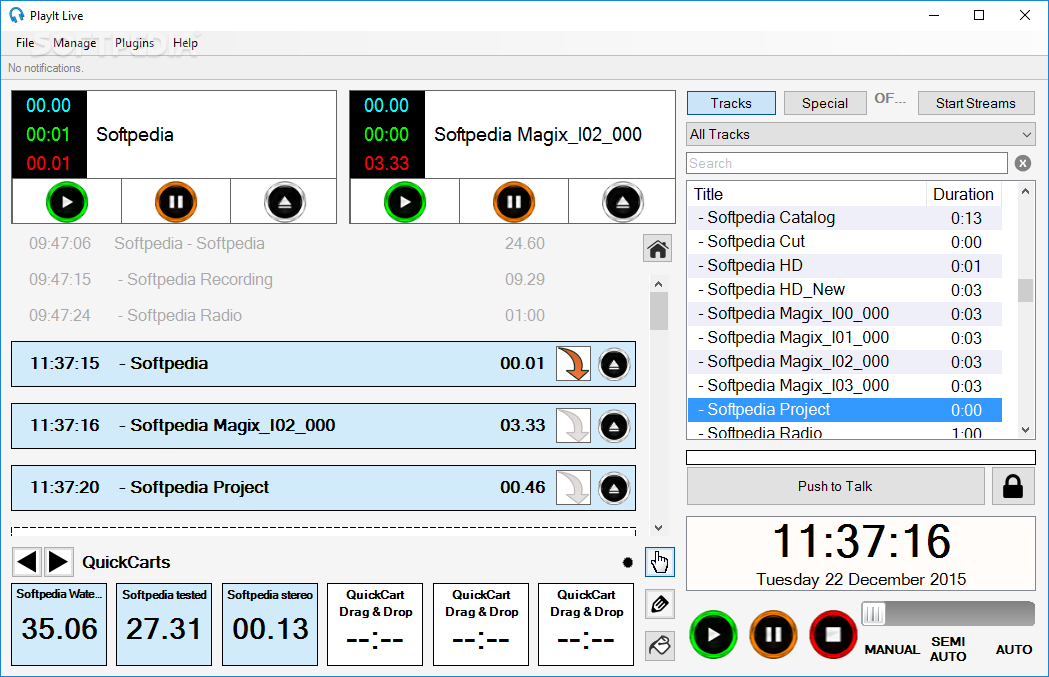Sort tracks by Title column header
The width and height of the screenshot is (1049, 677).
point(807,194)
